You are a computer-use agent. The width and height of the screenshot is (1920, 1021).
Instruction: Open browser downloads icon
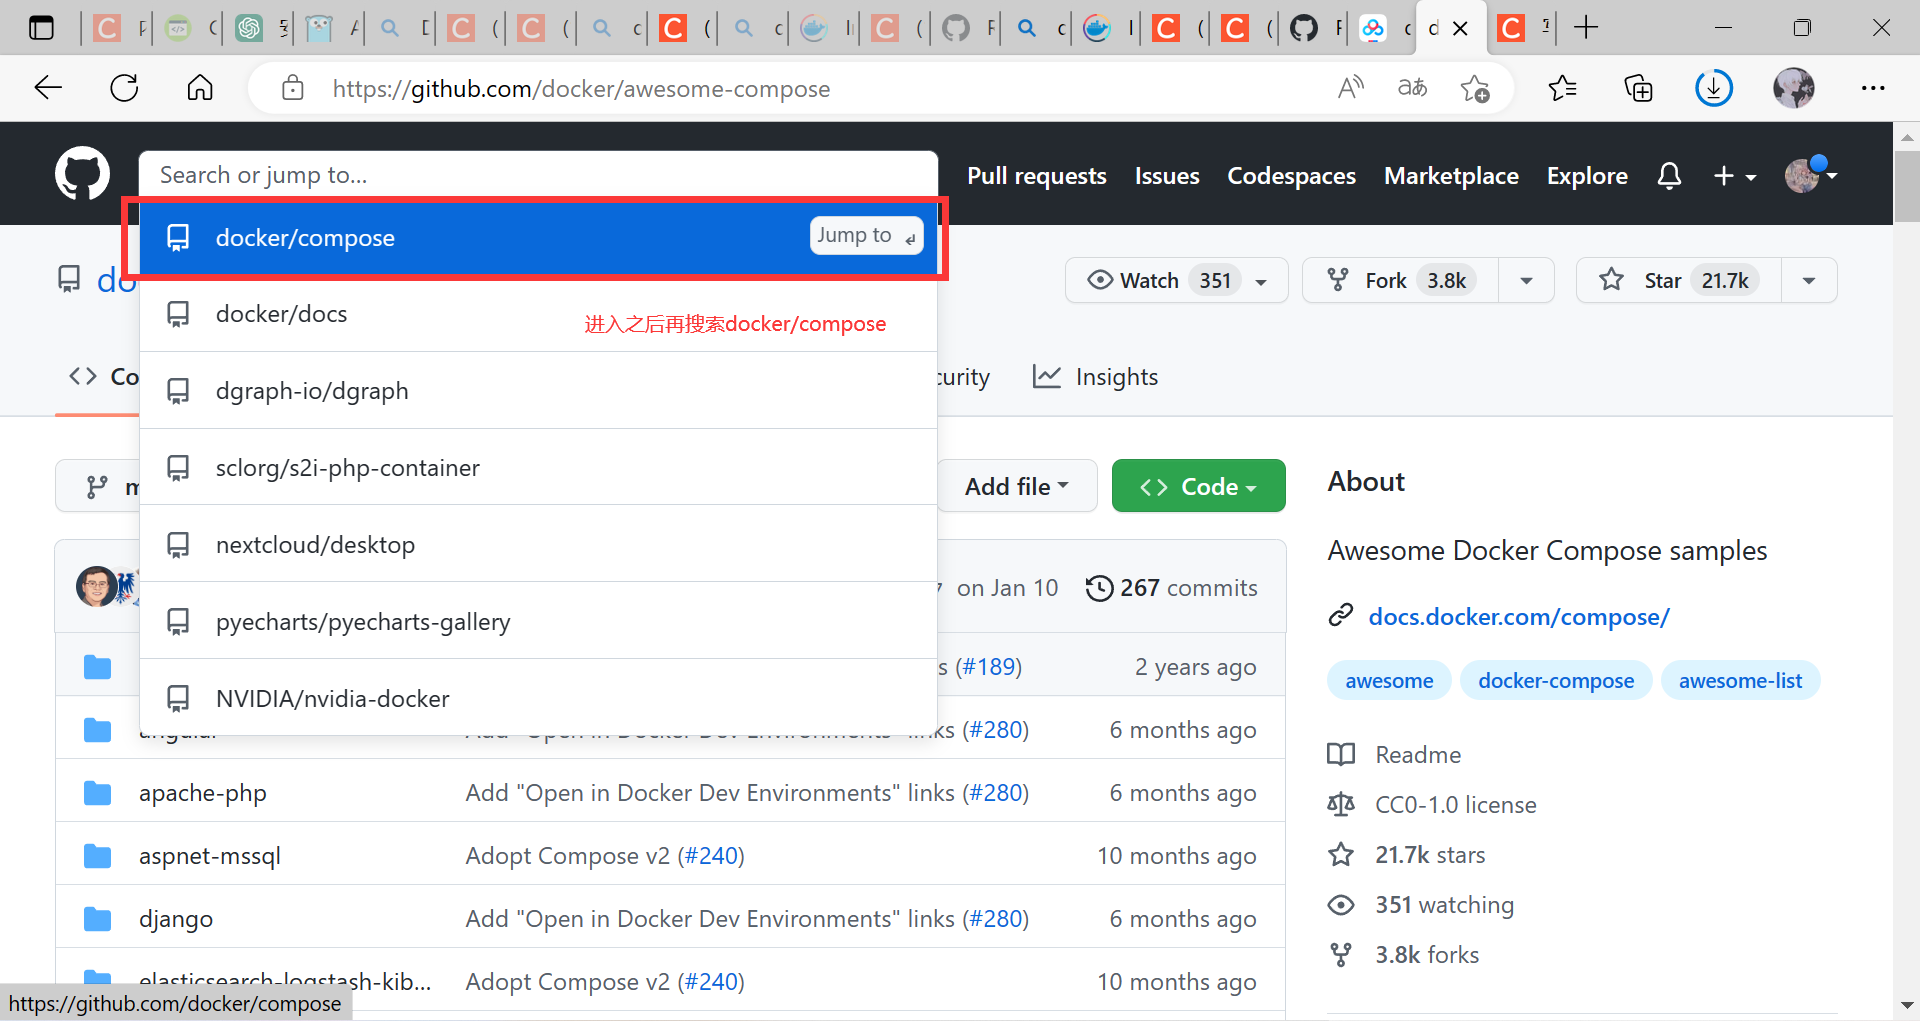tap(1714, 88)
